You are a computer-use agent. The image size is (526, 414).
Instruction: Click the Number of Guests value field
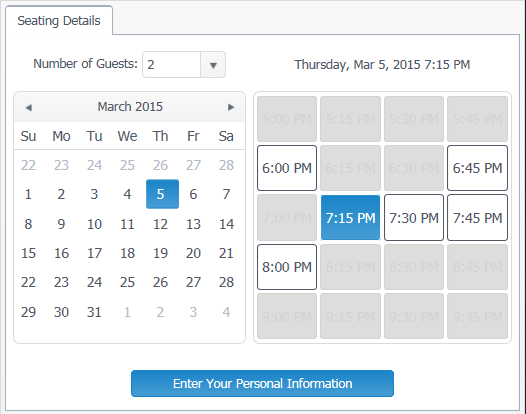(171, 65)
